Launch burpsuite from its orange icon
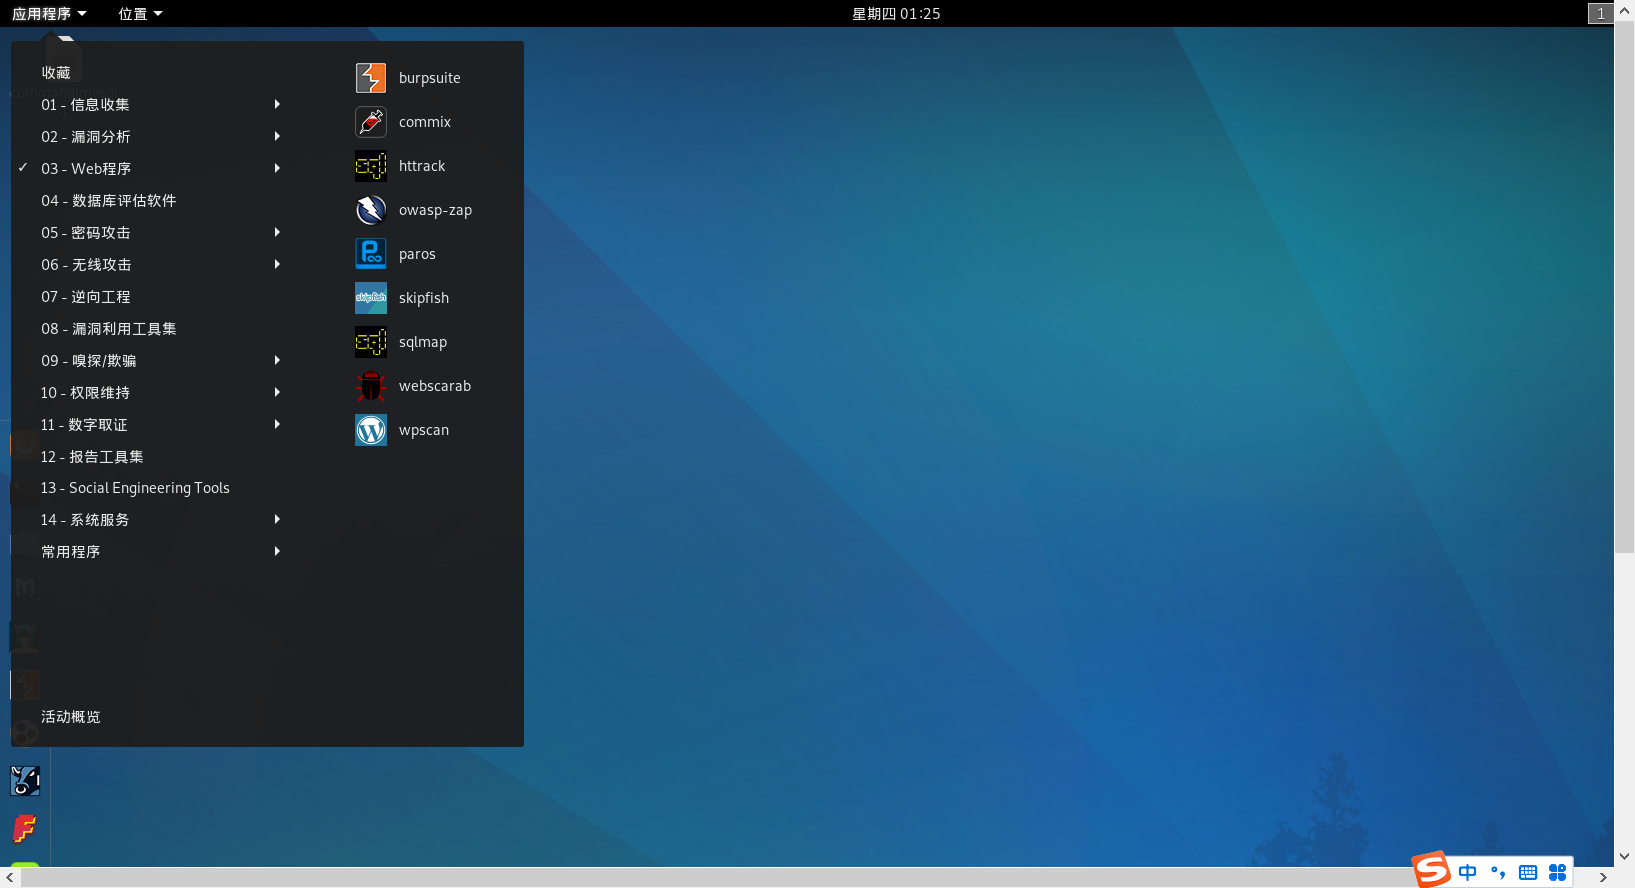Viewport: 1635px width, 888px height. tap(371, 78)
